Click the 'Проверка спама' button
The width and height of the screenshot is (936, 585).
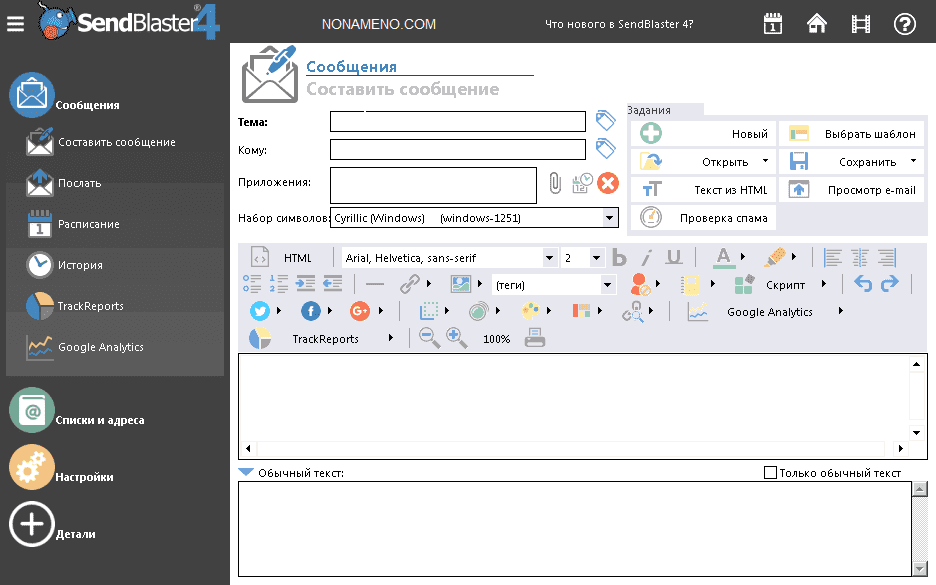(704, 217)
